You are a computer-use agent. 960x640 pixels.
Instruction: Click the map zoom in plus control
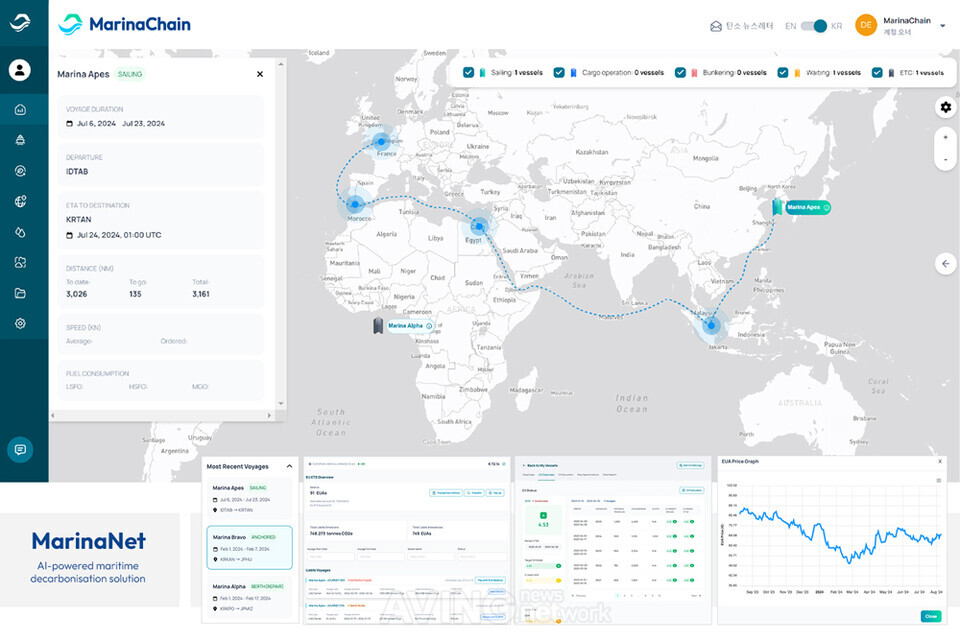coord(946,137)
